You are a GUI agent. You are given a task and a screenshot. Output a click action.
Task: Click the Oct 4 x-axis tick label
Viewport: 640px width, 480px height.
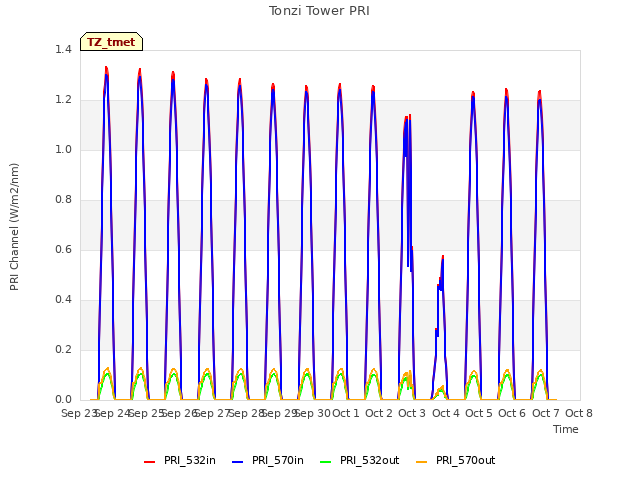[x=446, y=413]
